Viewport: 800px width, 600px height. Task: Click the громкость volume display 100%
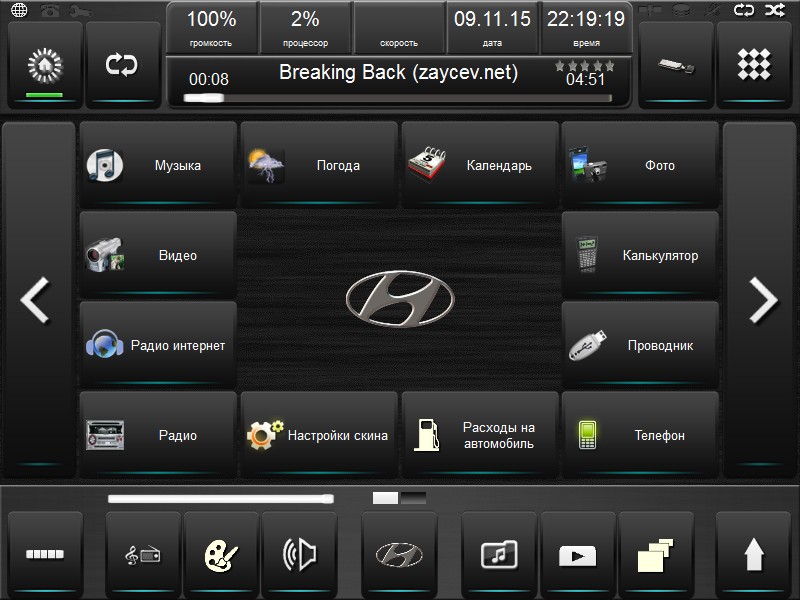click(x=211, y=28)
